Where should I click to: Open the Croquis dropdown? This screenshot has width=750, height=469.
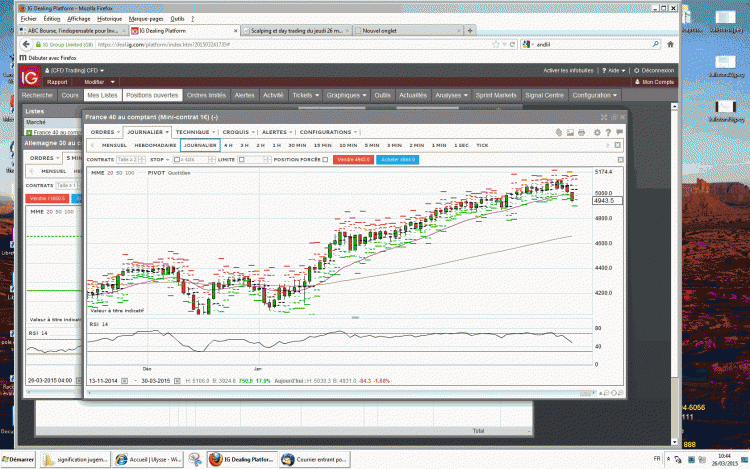pos(239,132)
